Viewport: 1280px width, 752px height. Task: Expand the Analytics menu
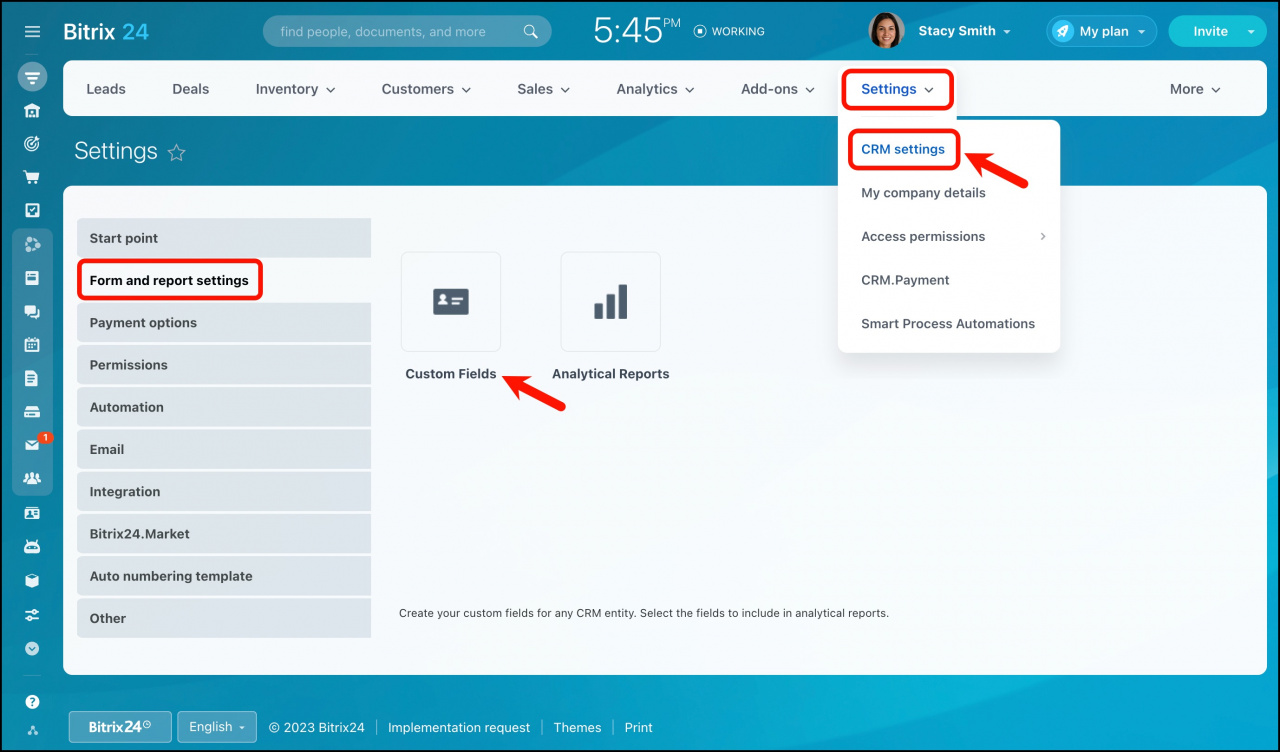point(655,89)
